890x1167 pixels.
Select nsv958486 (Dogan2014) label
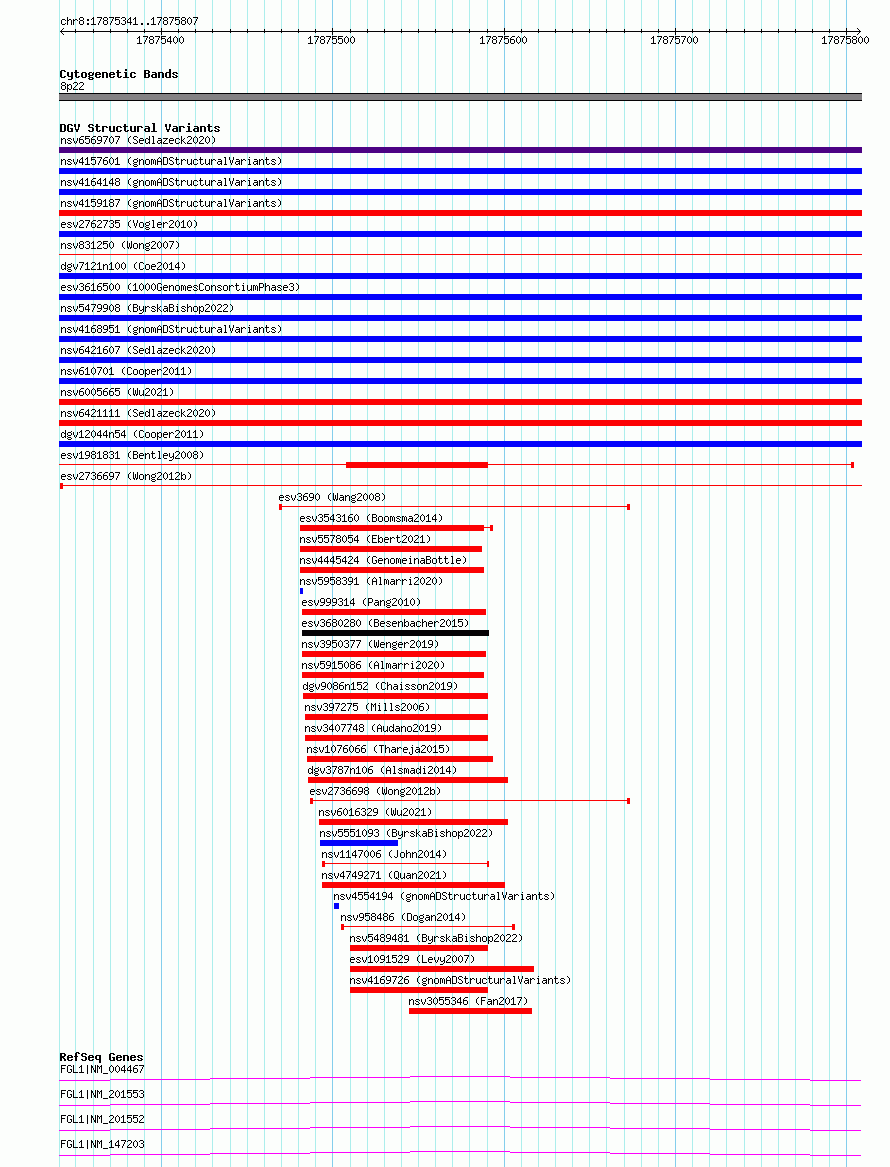(403, 917)
